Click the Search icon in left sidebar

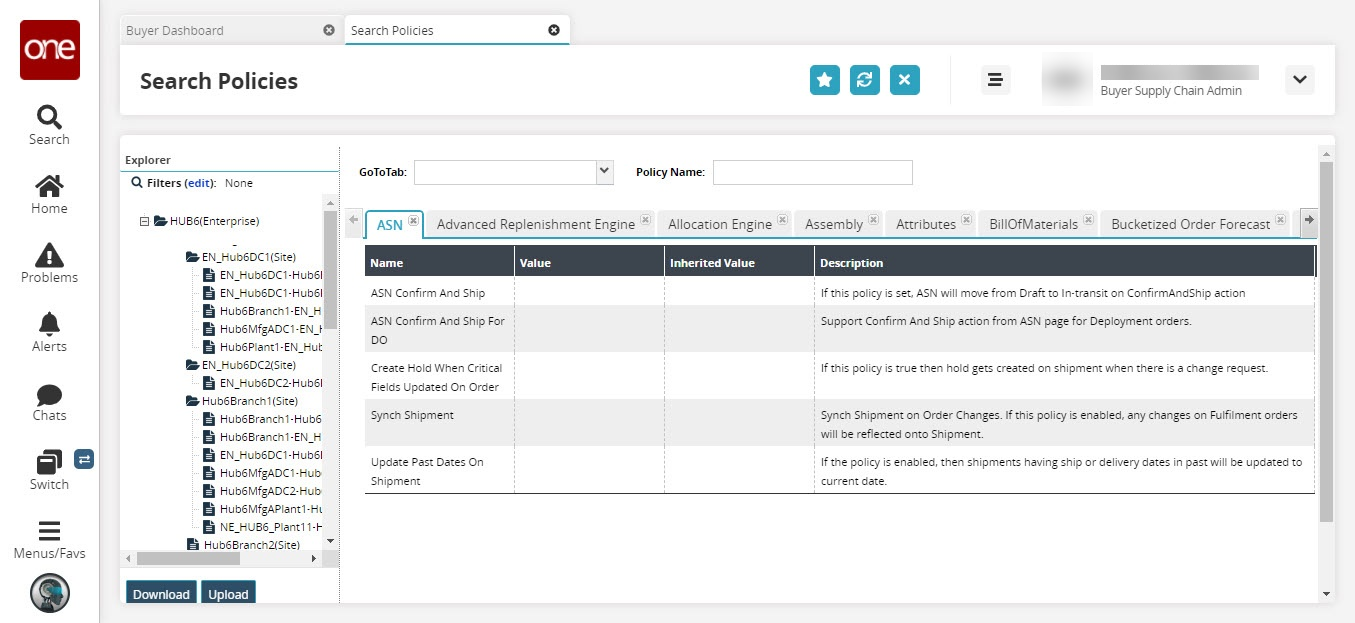(49, 118)
